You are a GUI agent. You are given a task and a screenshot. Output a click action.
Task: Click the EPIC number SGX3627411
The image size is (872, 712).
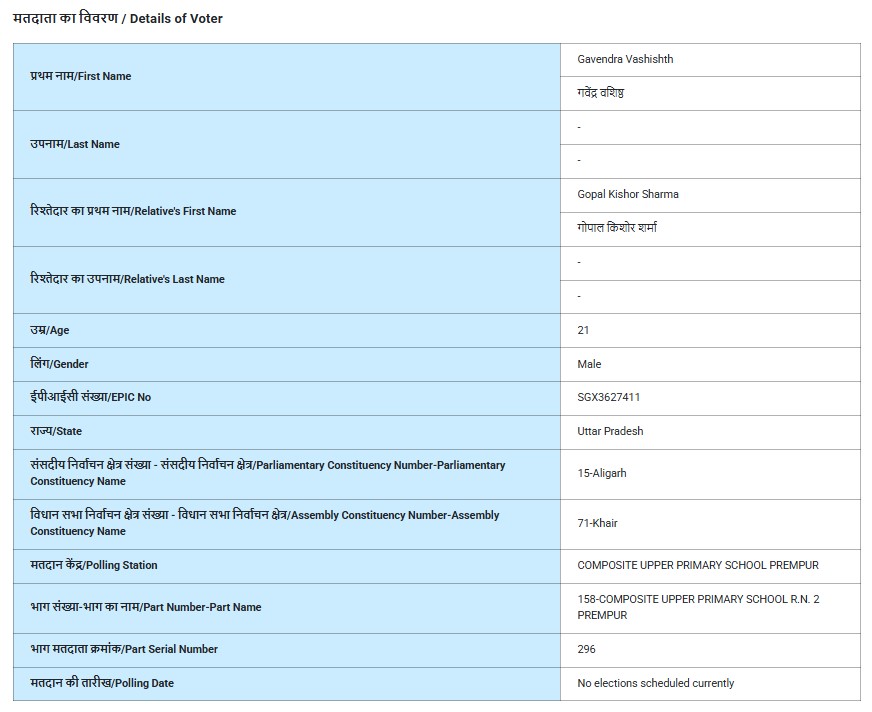coord(609,397)
